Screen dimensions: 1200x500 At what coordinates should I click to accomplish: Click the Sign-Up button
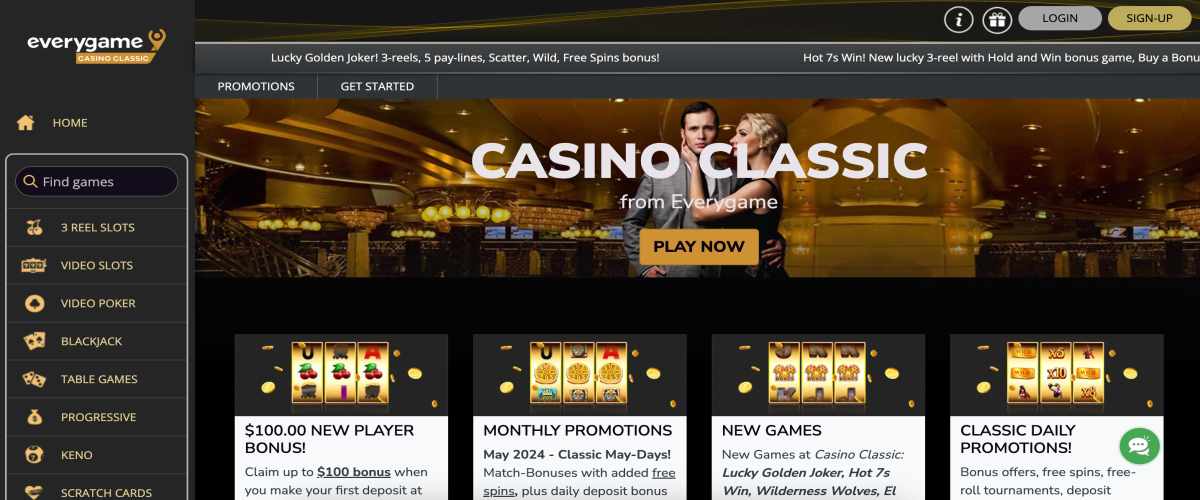(x=1150, y=18)
